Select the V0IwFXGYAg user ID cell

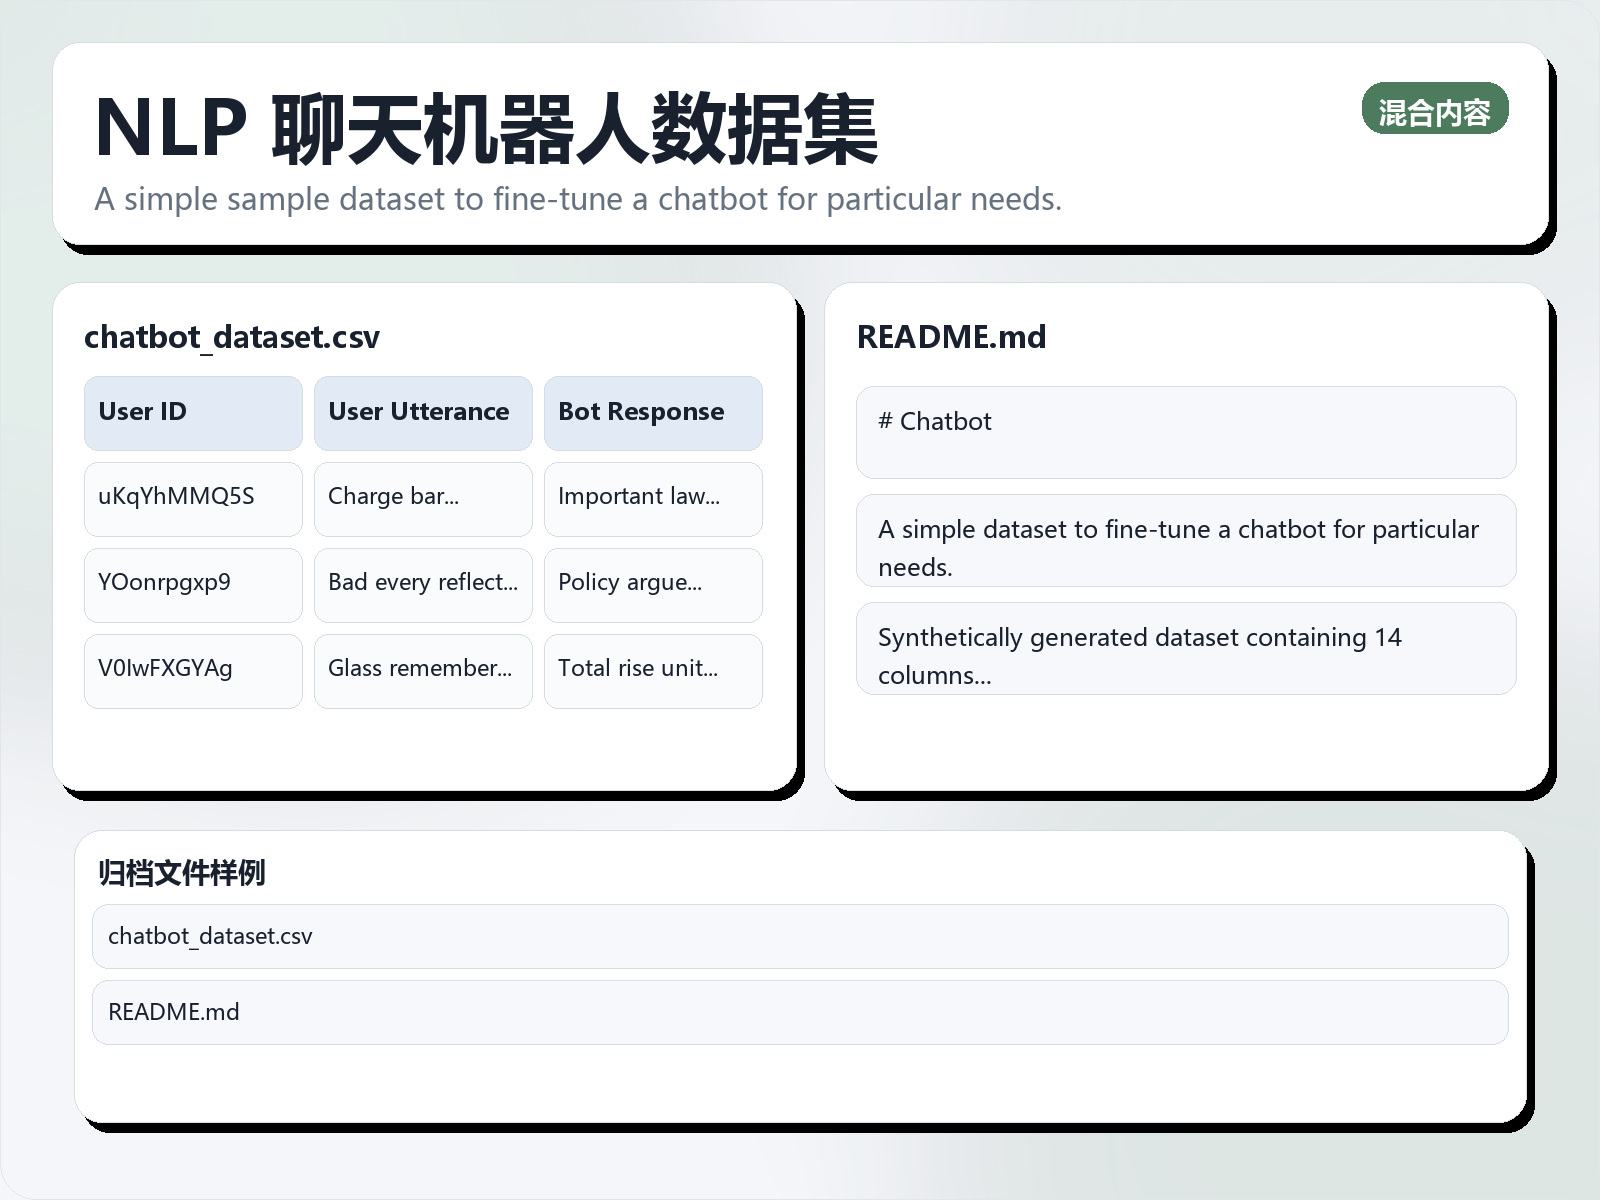(193, 670)
